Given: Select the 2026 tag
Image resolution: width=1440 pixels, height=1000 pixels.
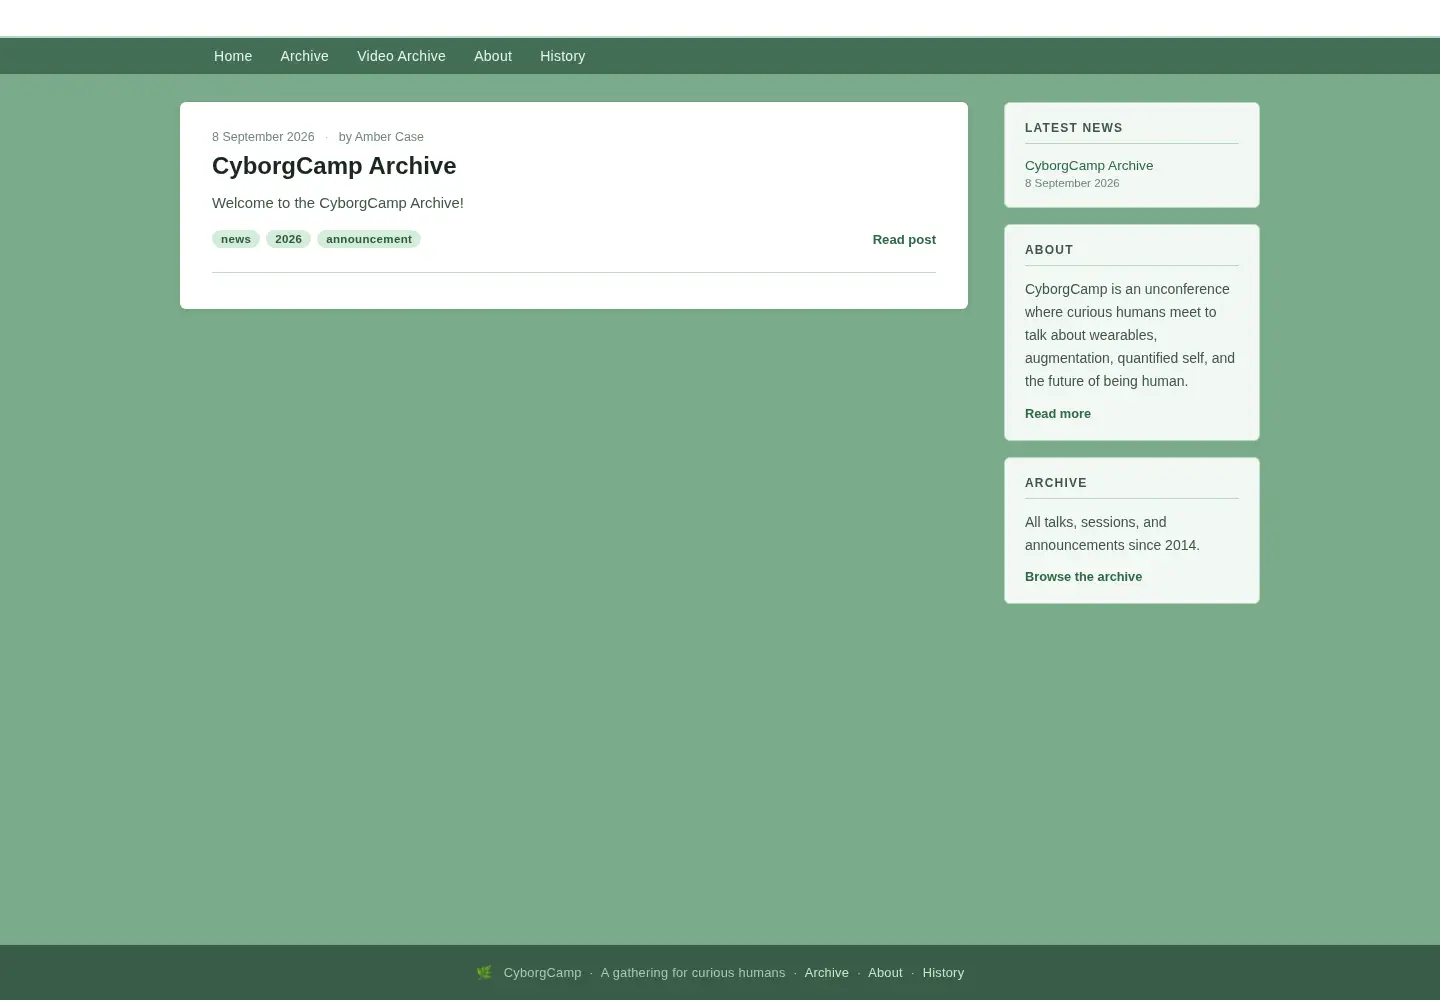Looking at the screenshot, I should [x=288, y=239].
